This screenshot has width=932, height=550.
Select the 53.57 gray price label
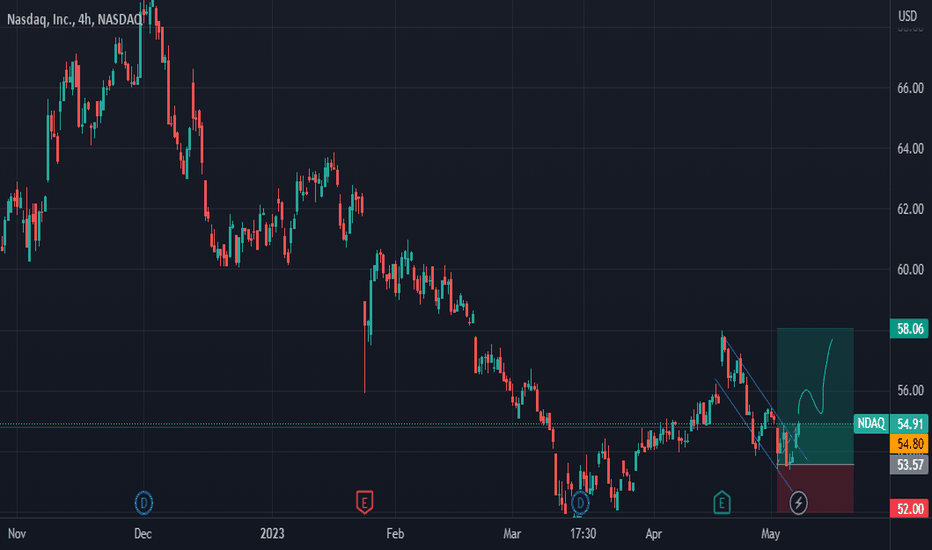[x=909, y=464]
